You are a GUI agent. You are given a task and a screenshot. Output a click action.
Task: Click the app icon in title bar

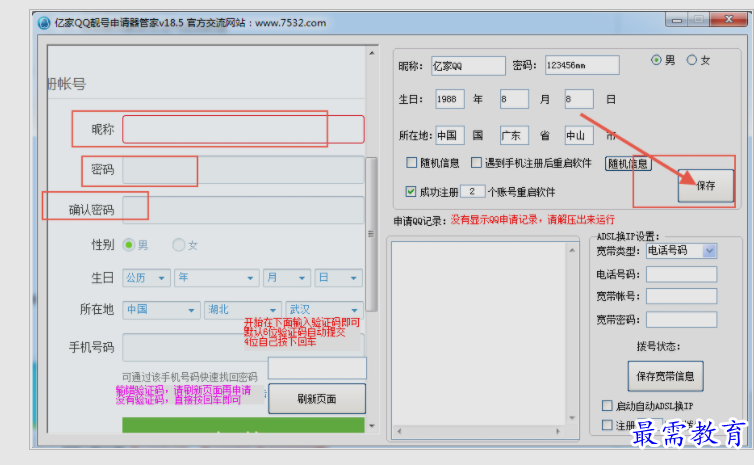click(x=44, y=23)
